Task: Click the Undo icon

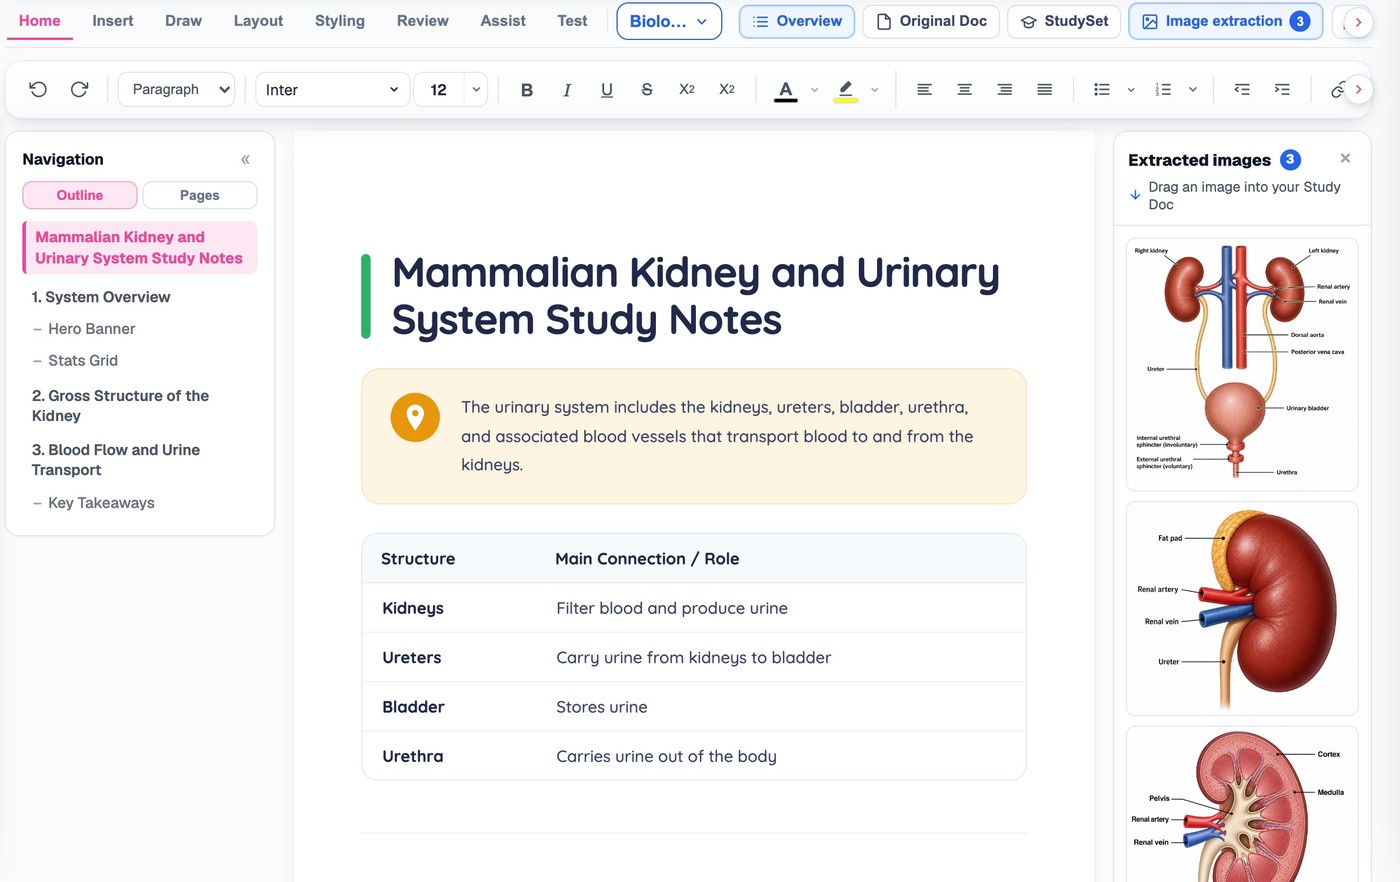Action: (x=38, y=89)
